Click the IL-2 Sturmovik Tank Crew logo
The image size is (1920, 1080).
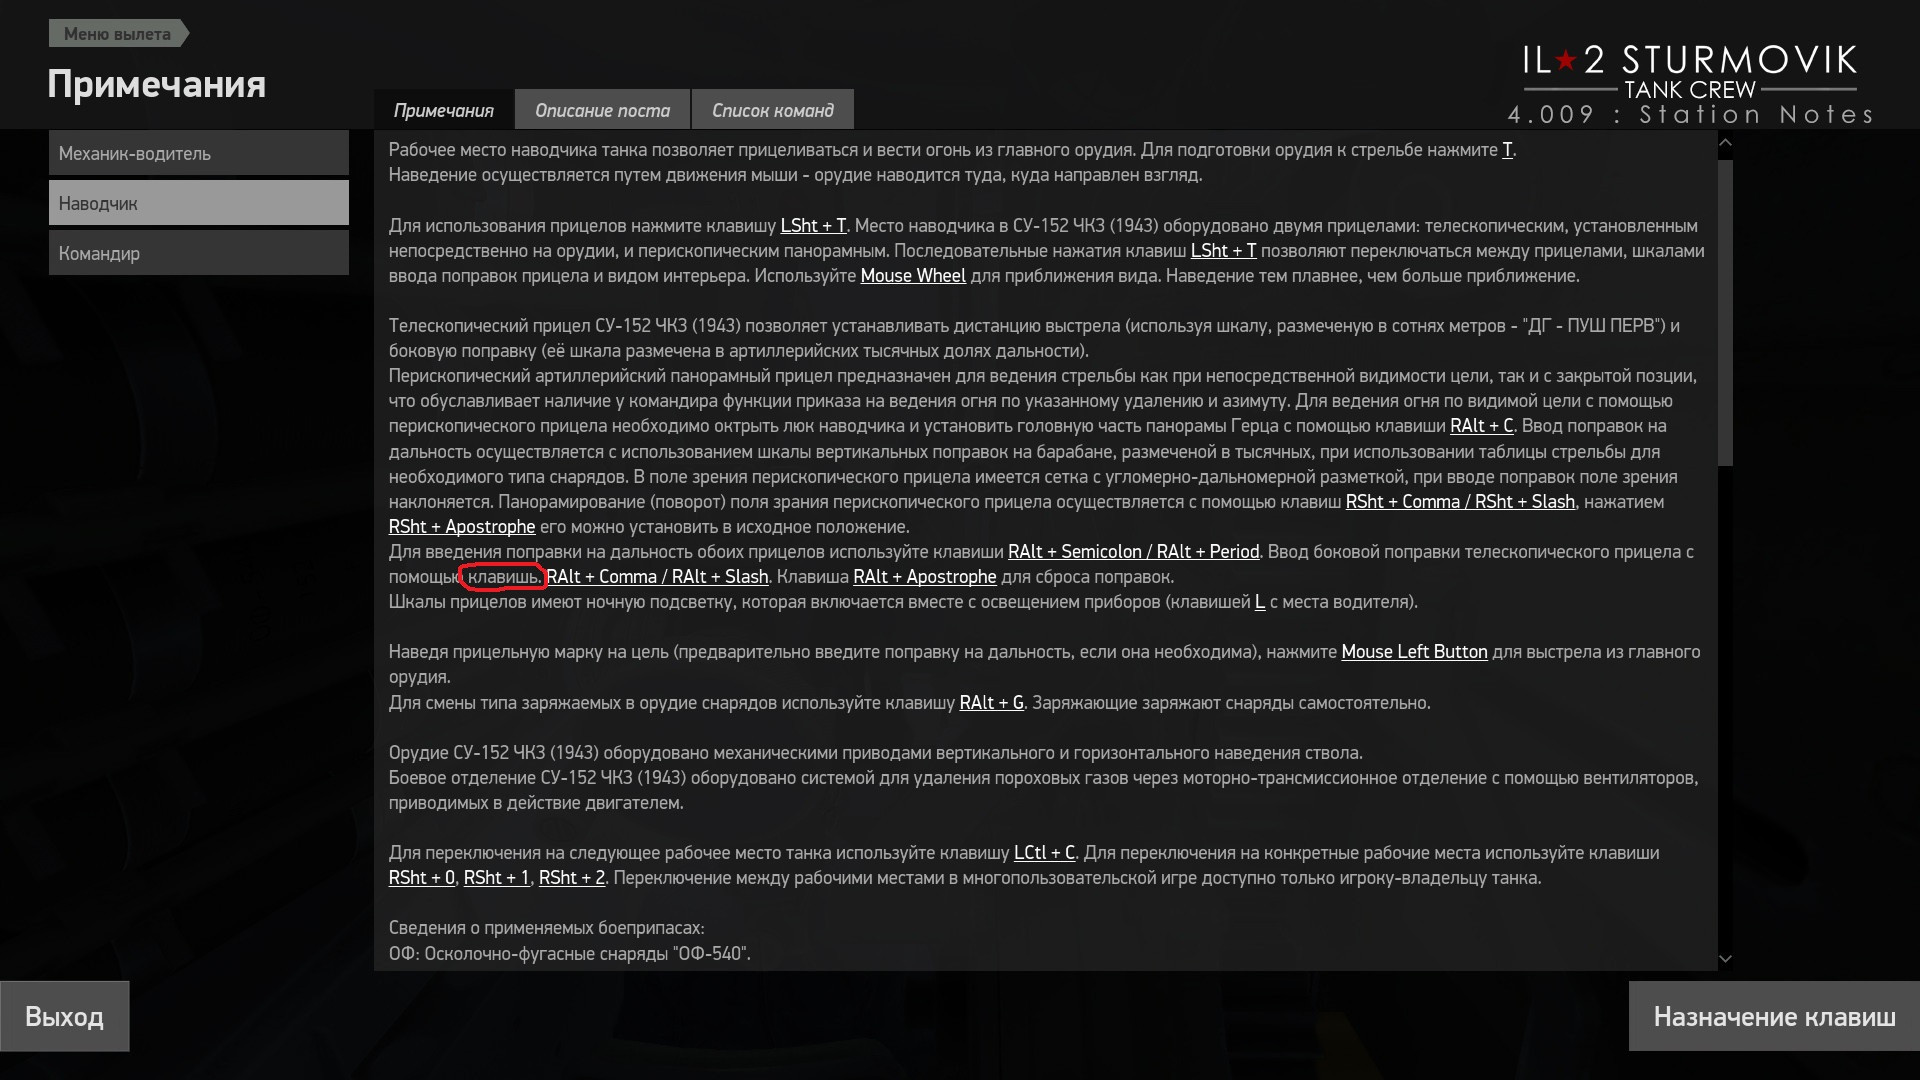pyautogui.click(x=1689, y=72)
